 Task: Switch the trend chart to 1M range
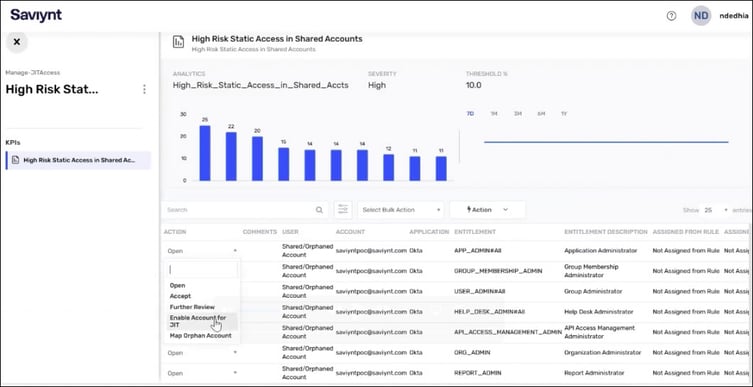tap(494, 114)
